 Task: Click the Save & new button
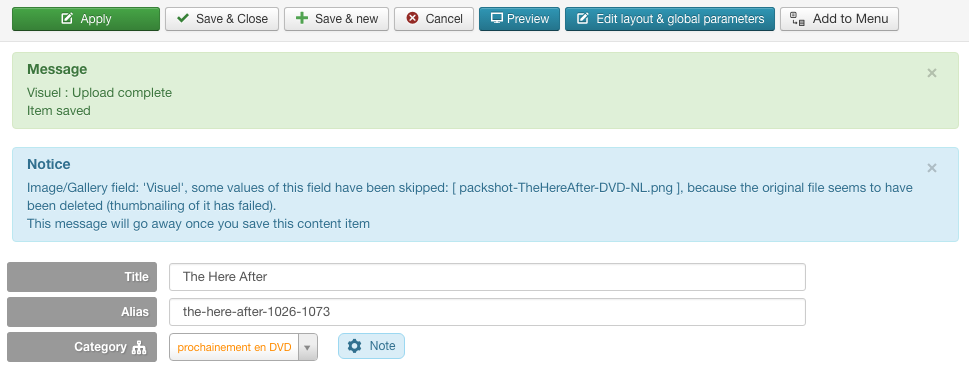[x=336, y=19]
